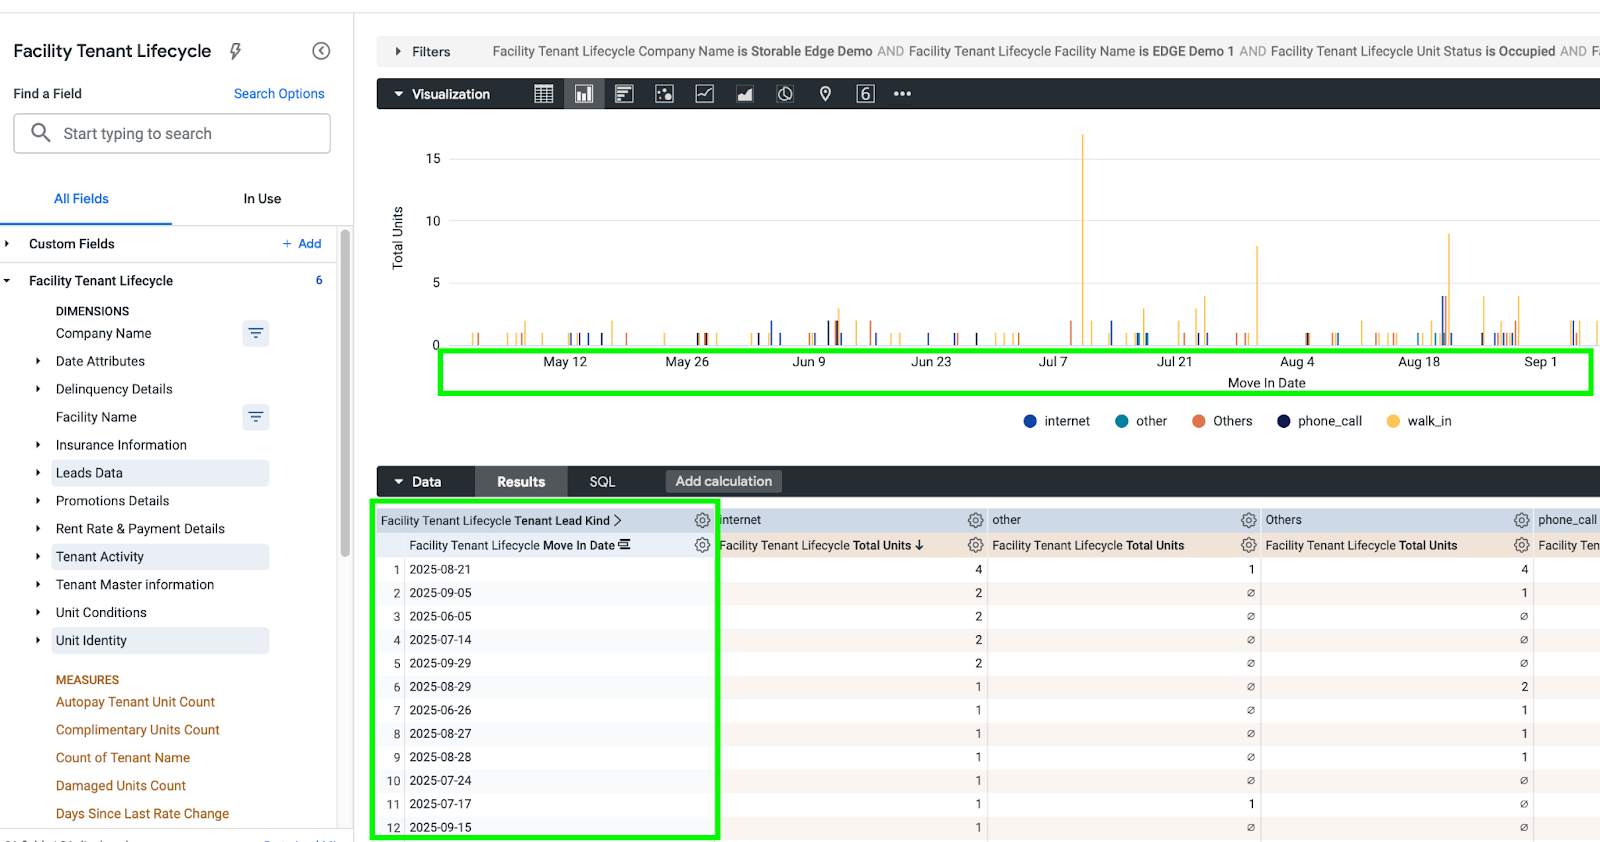This screenshot has height=842, width=1600.
Task: Open more visualization types menu
Action: (x=902, y=94)
